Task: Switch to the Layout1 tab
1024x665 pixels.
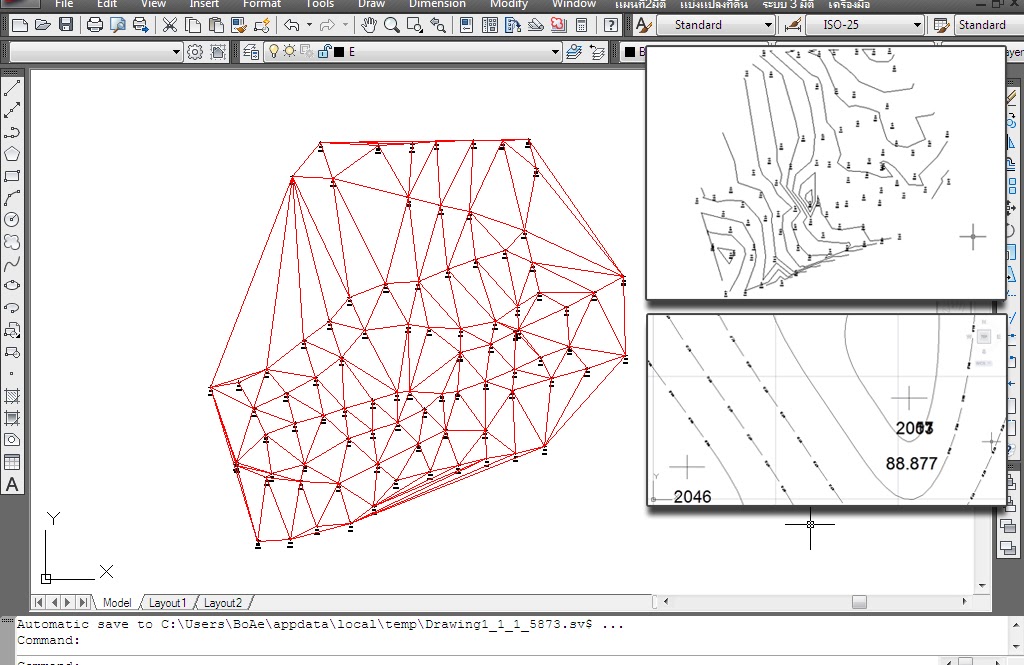Action: pyautogui.click(x=167, y=602)
